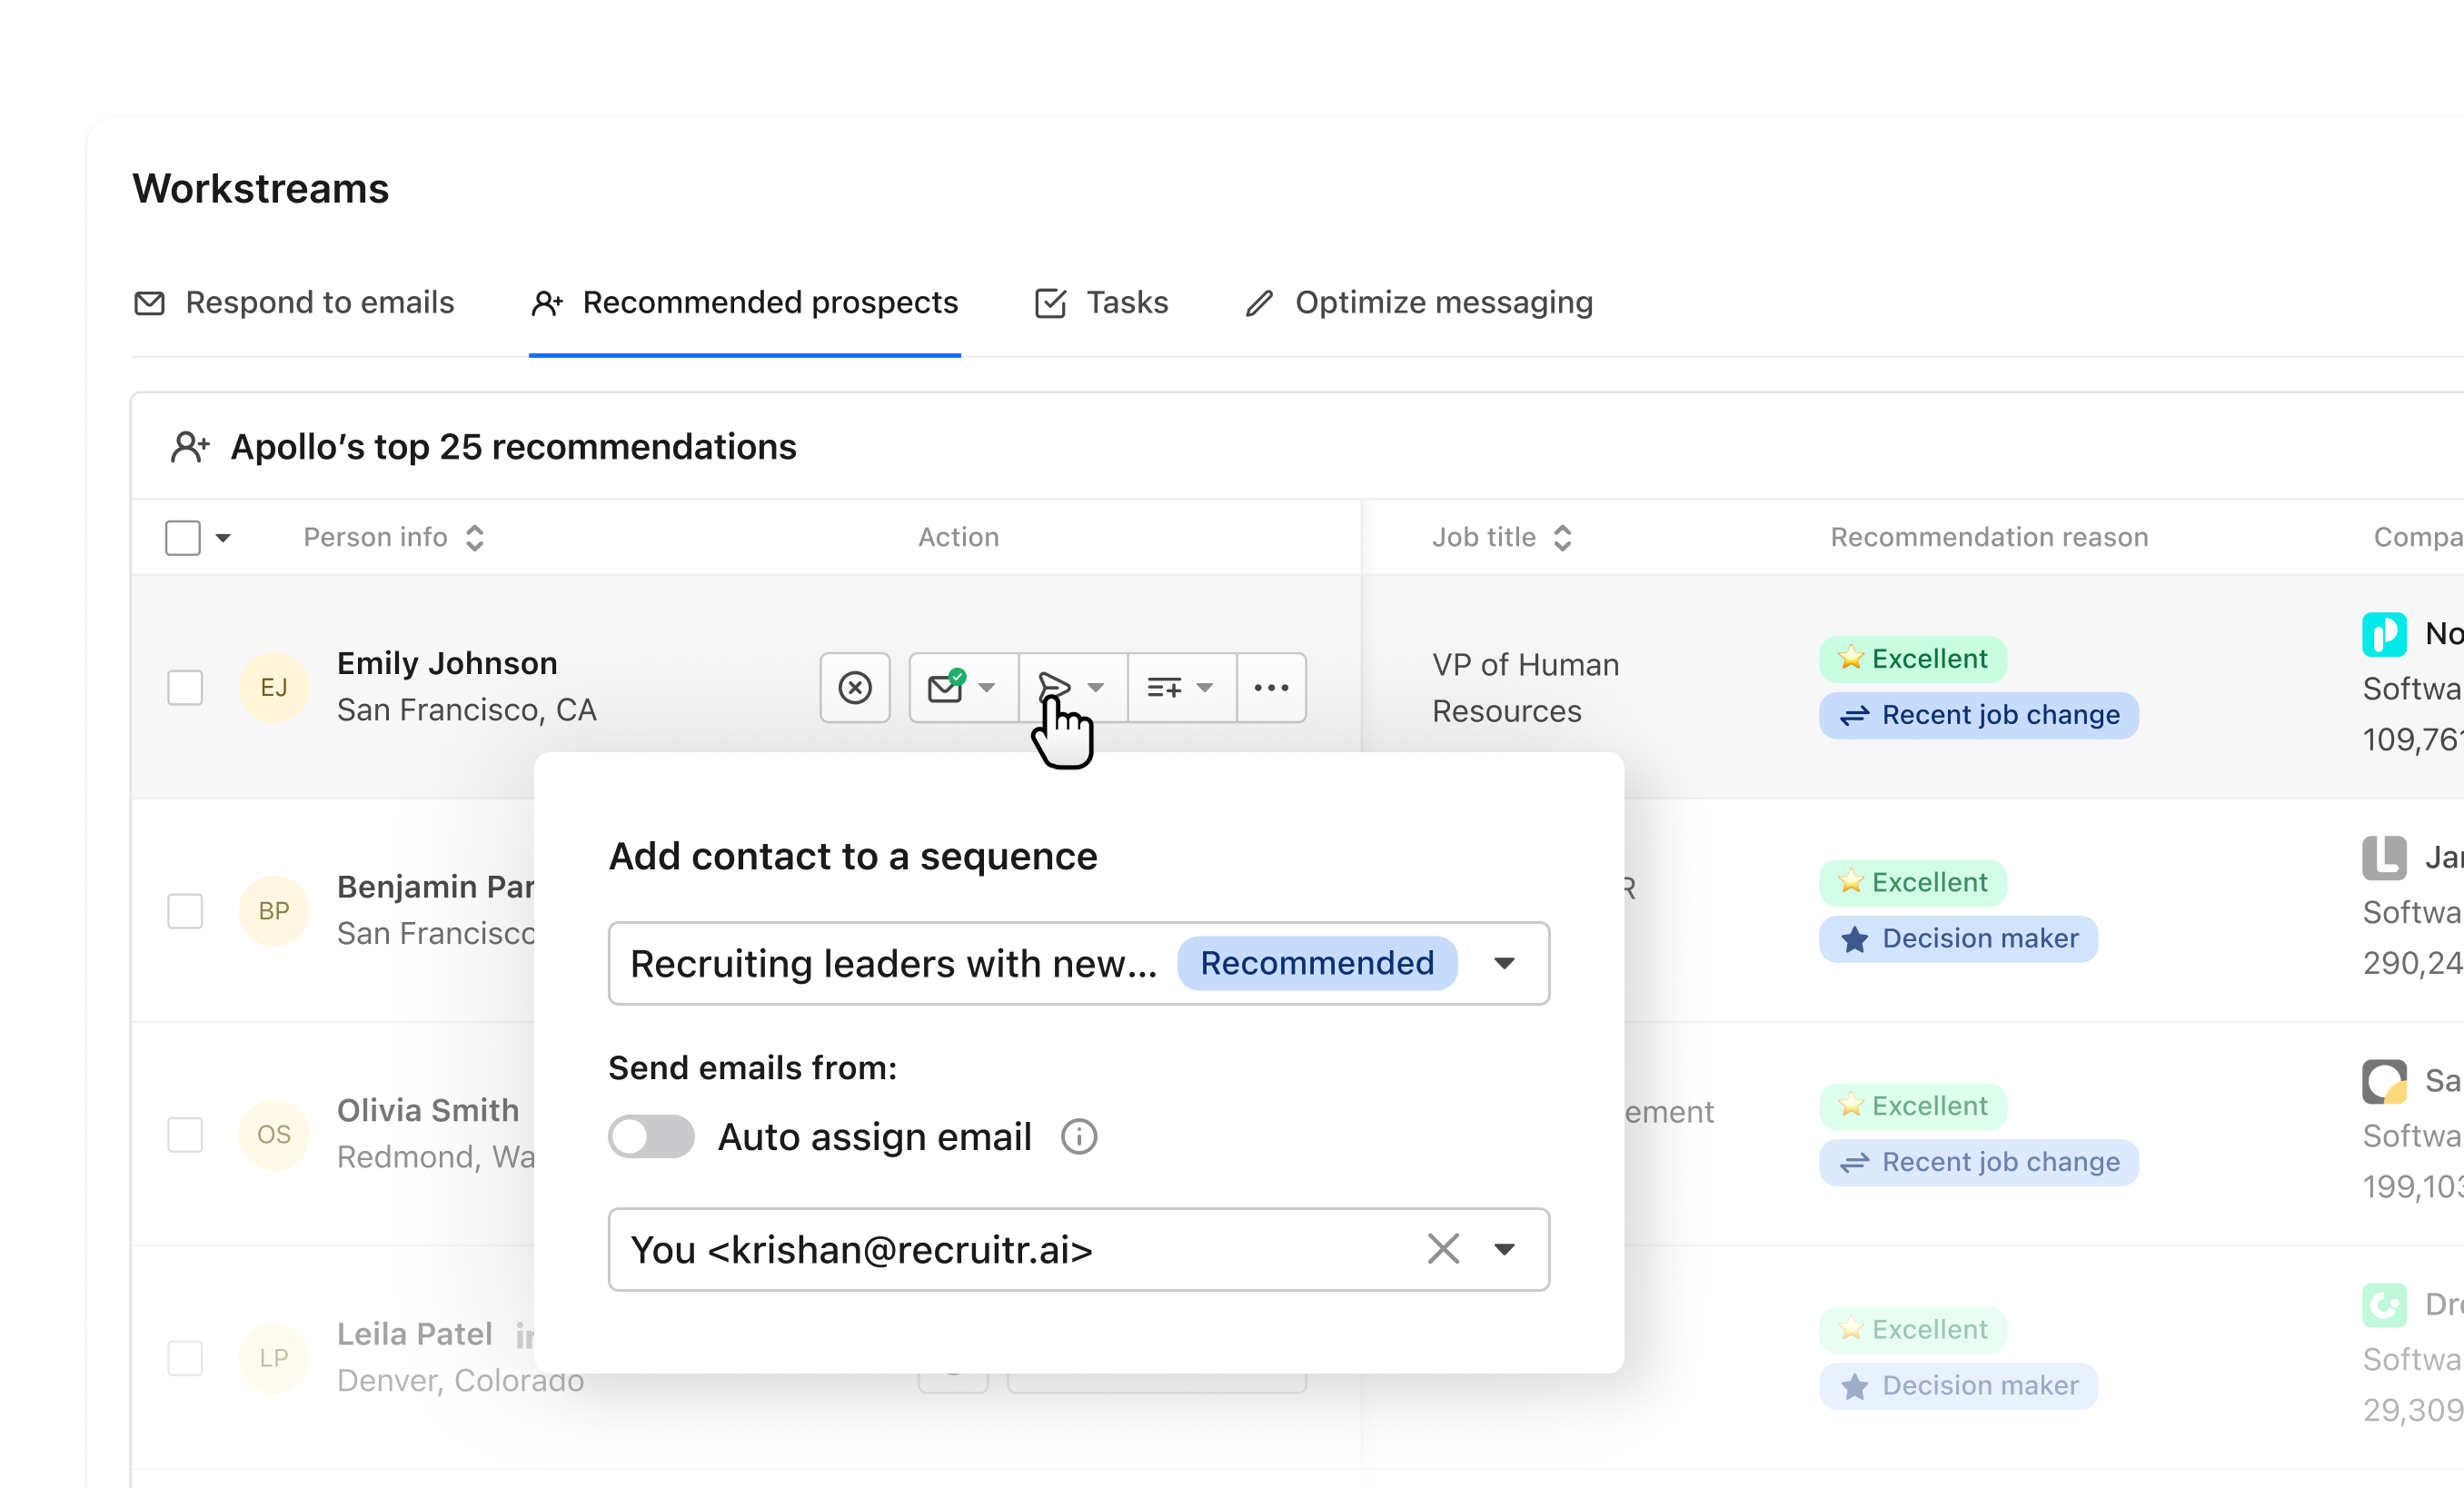Tick the select-all checkbox in table header
Viewport: 2464px width, 1488px height.
coord(183,537)
